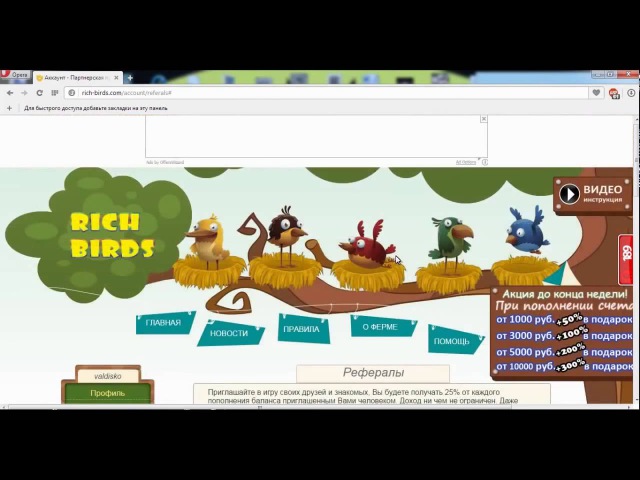
Task: Open the Ad Options link
Action: point(466,162)
